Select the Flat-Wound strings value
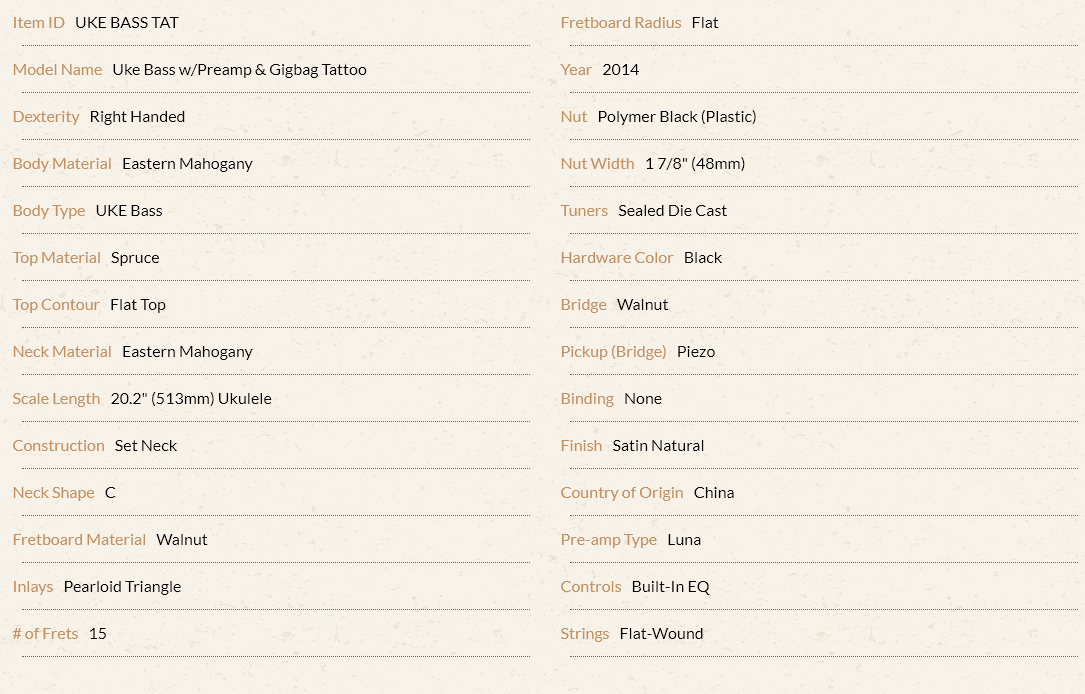Viewport: 1085px width, 694px height. 662,634
